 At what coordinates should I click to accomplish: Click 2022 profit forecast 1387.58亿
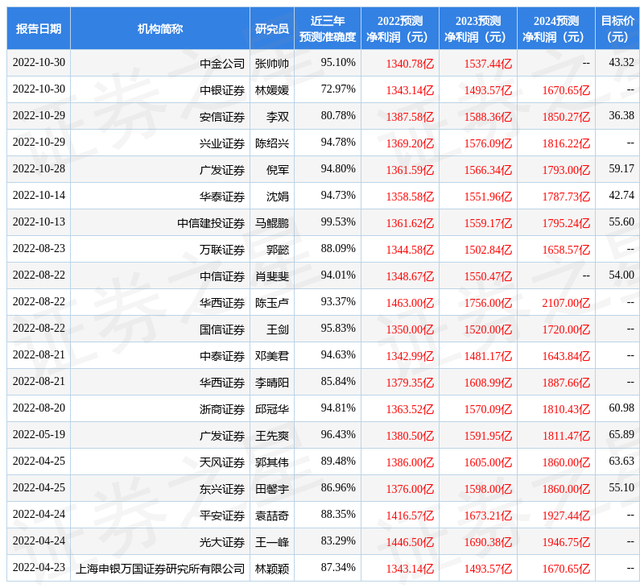[410, 117]
